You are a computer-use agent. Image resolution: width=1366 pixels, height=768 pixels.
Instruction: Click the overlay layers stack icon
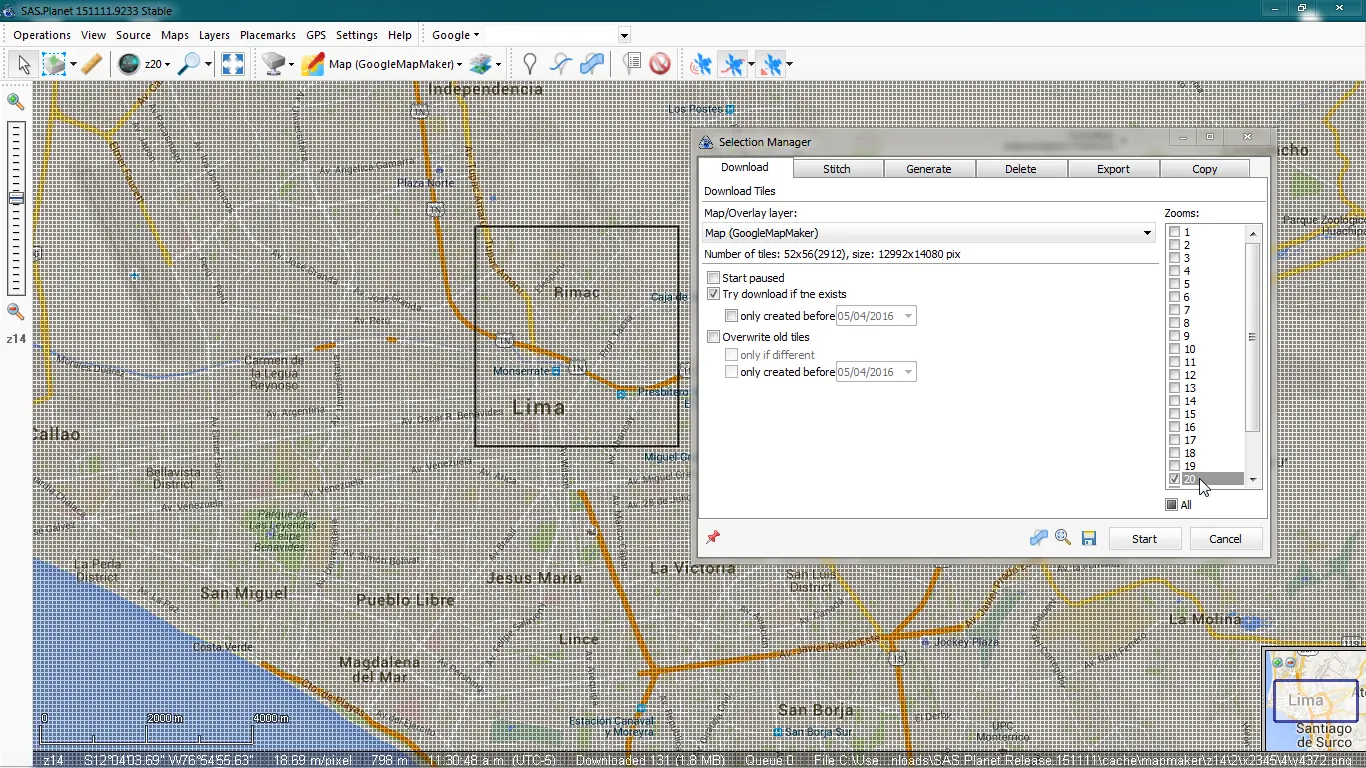pyautogui.click(x=481, y=64)
